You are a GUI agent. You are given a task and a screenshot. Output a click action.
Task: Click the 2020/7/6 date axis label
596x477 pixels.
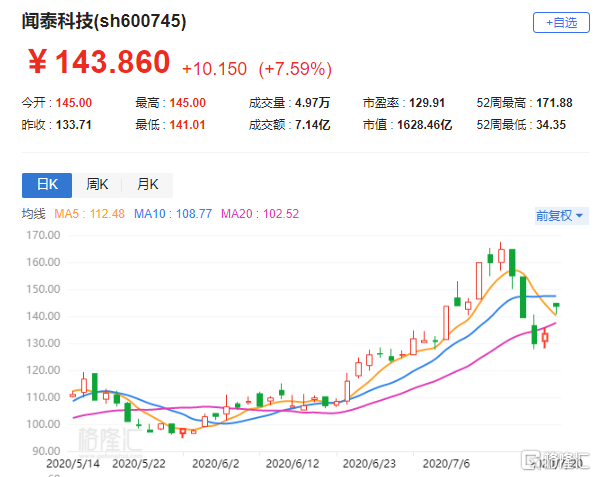[x=446, y=464]
